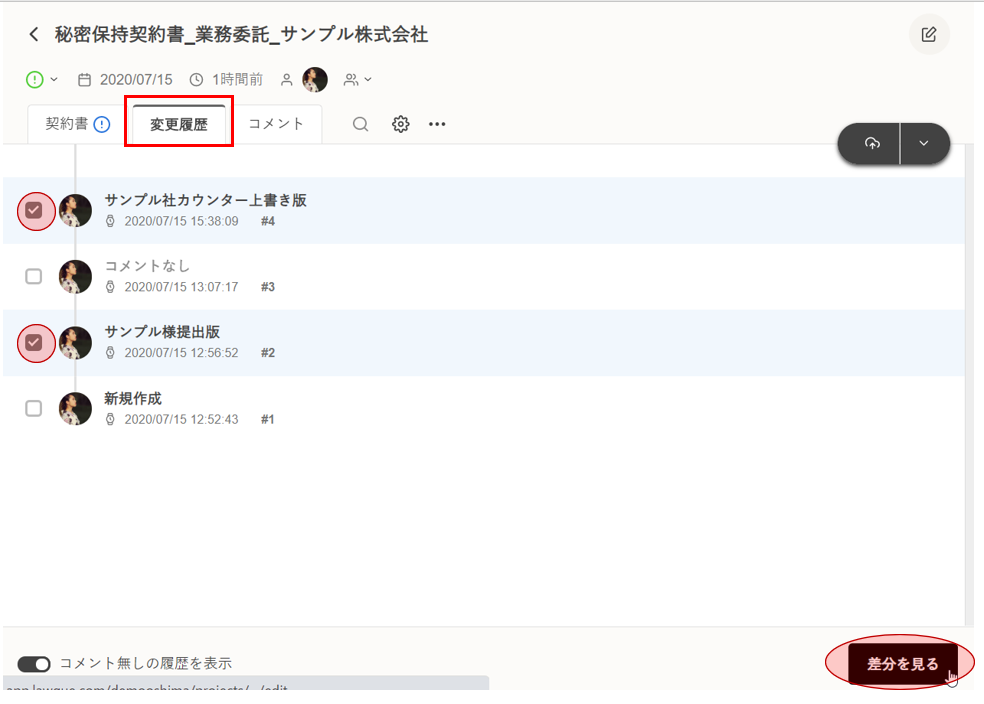Viewport: 984px width, 704px height.
Task: Expand the dropdown arrow beside upload button
Action: [x=924, y=144]
